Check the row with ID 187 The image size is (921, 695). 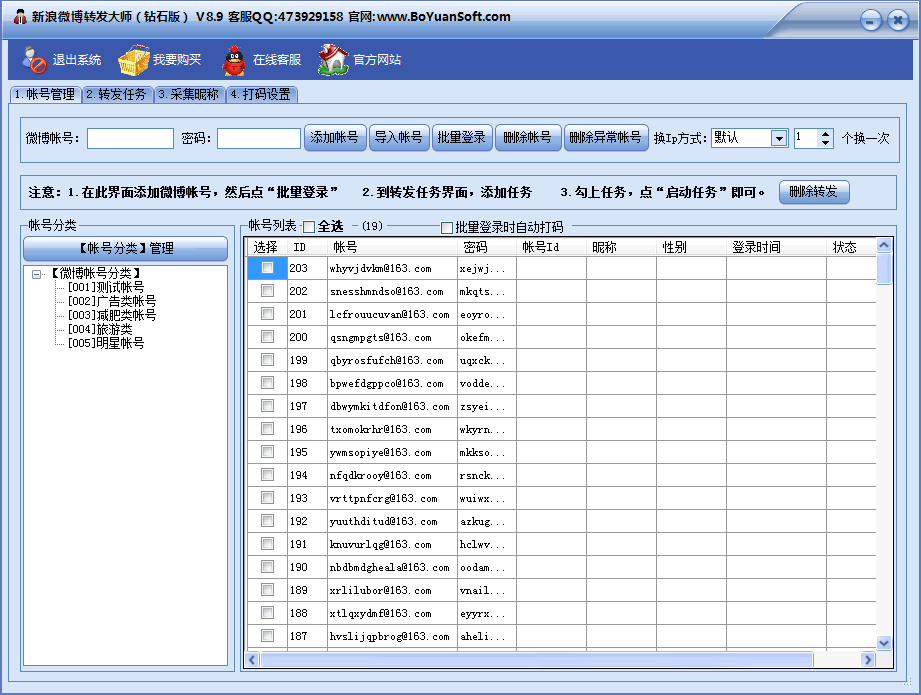click(267, 636)
